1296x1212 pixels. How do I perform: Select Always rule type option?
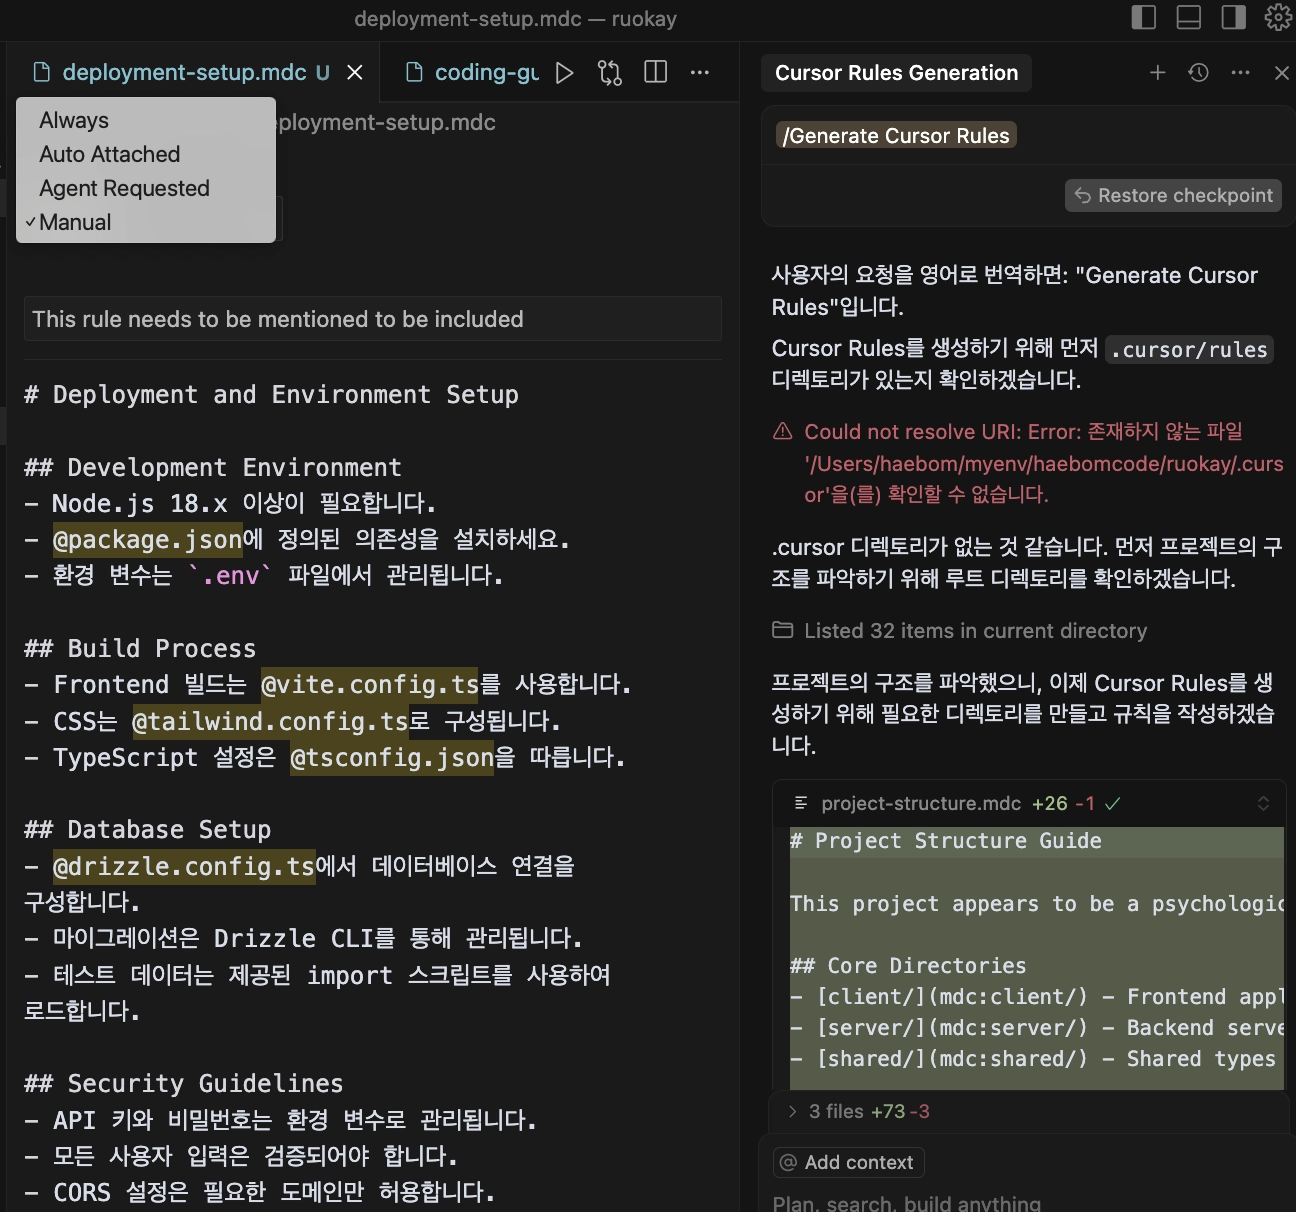coord(74,120)
